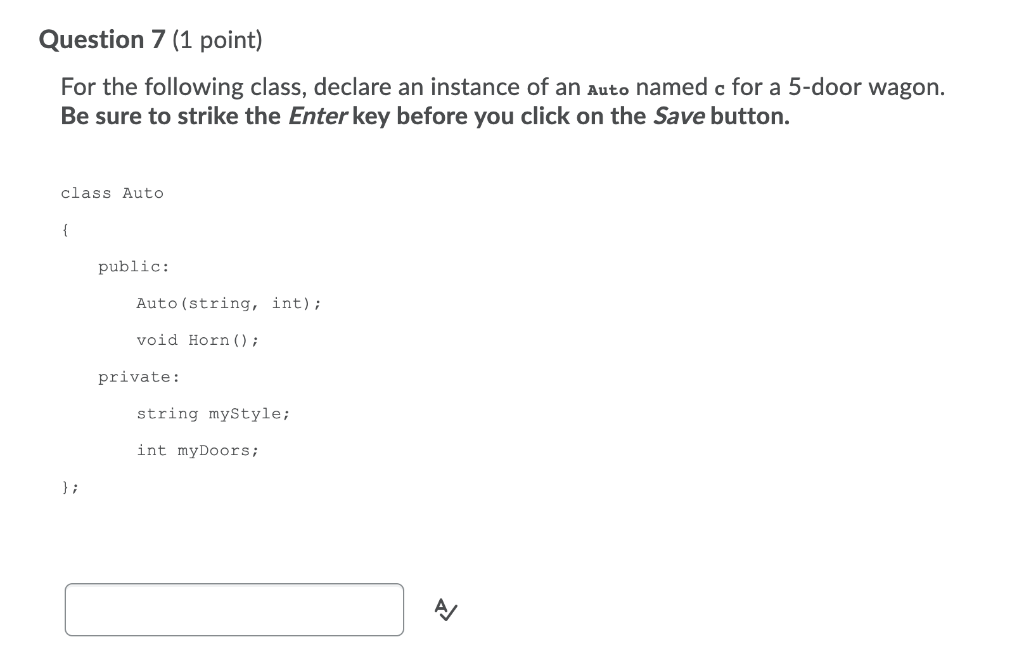Click the void Horn() method declaration
Screen dimensions: 1024x663
197,340
